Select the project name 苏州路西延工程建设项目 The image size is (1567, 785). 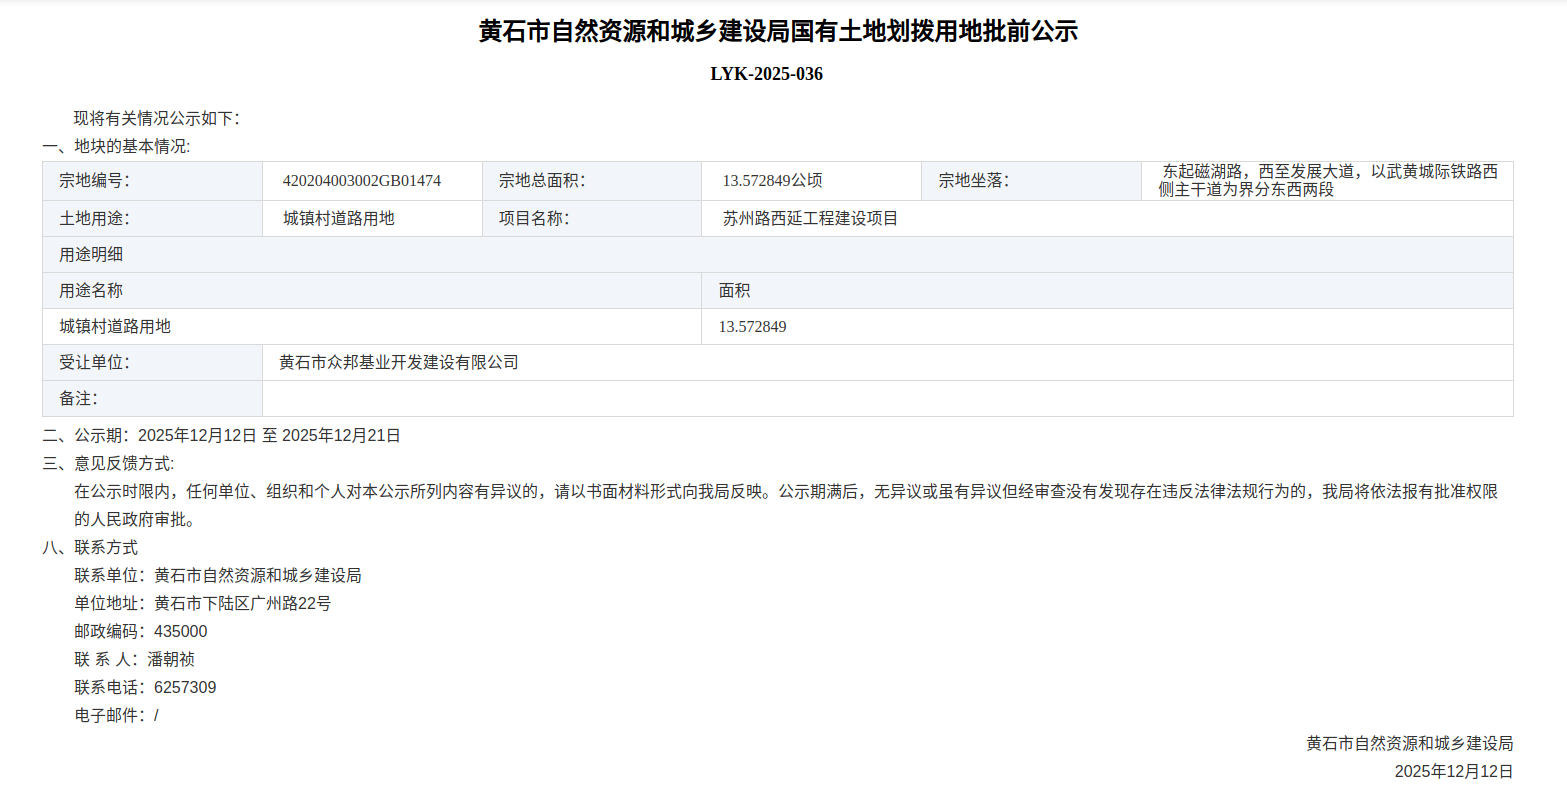coord(810,218)
